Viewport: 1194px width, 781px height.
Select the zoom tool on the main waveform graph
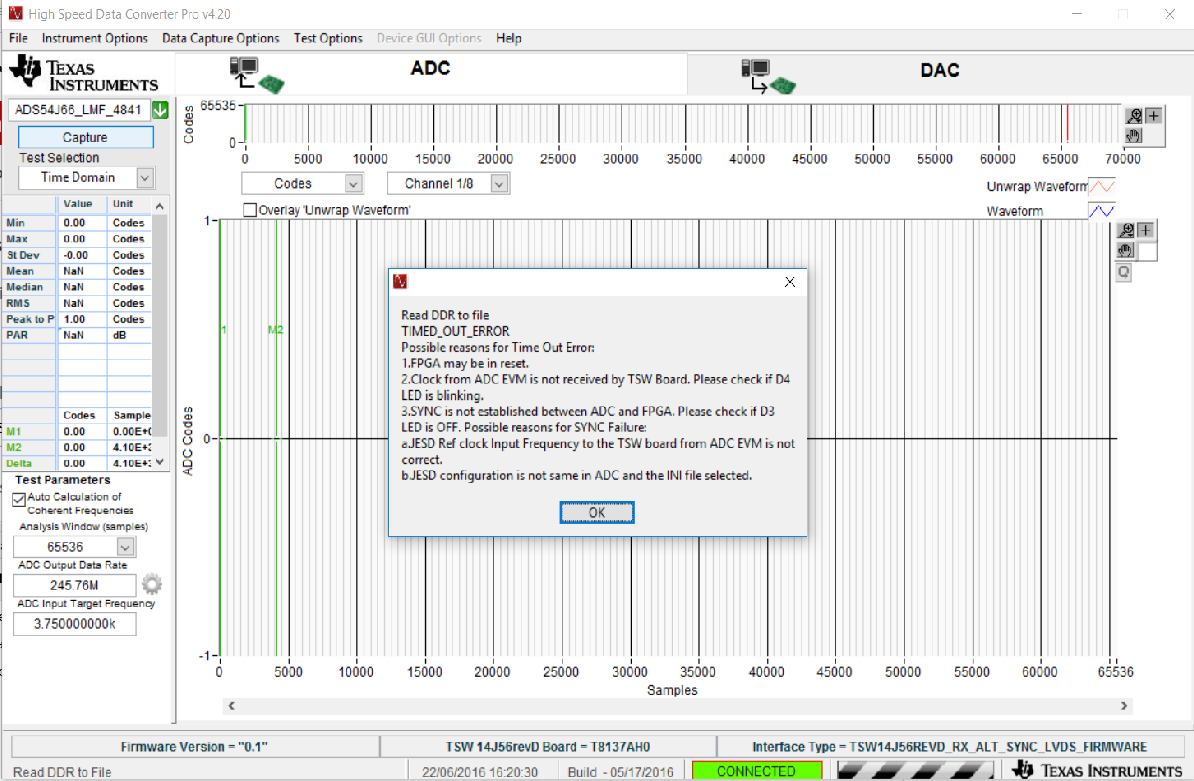pyautogui.click(x=1125, y=230)
